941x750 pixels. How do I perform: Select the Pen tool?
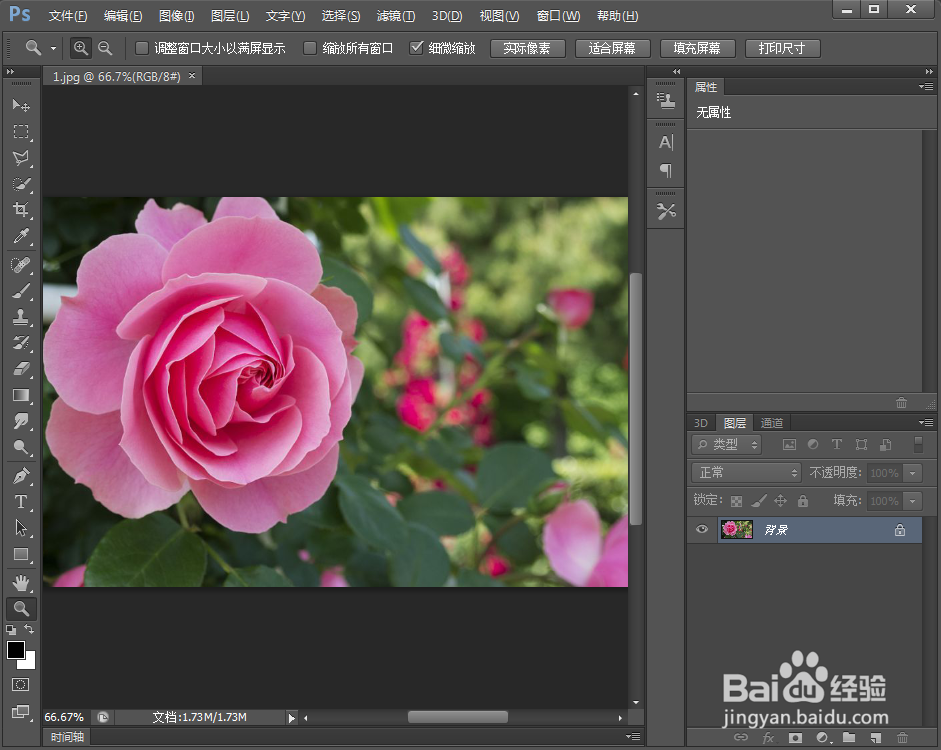(x=21, y=476)
